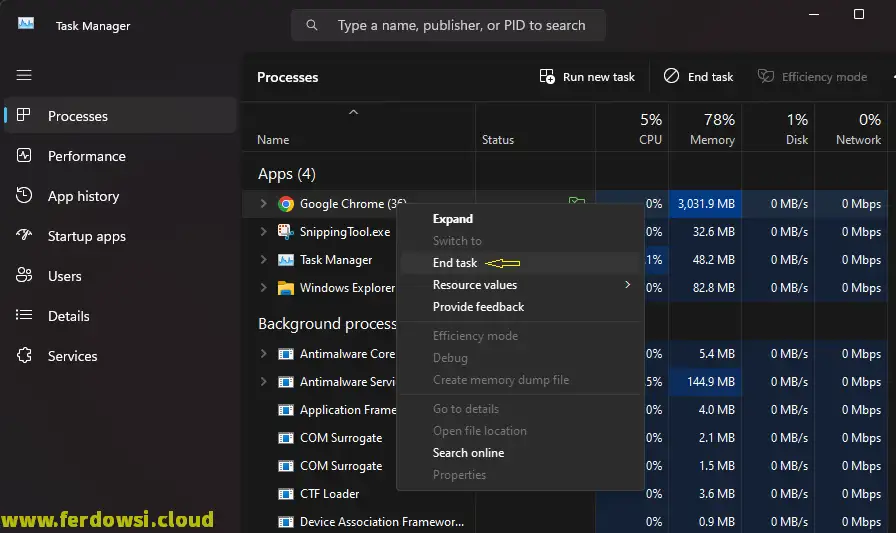Choose Provide feedback in the context menu
Screen dimensions: 896x533
[x=520, y=307]
